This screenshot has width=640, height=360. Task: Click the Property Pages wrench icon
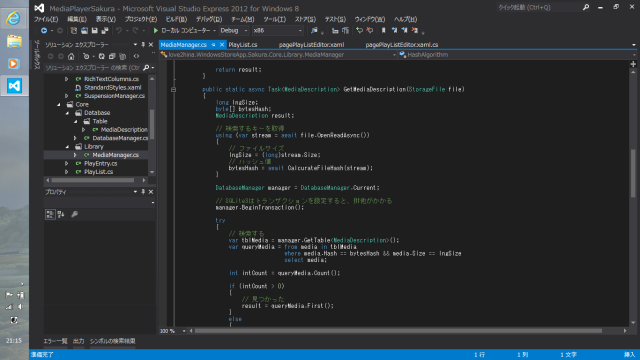click(x=74, y=214)
